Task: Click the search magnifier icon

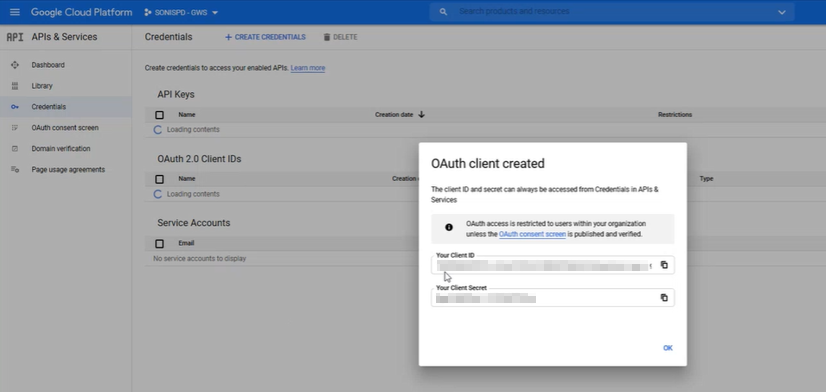Action: click(443, 12)
